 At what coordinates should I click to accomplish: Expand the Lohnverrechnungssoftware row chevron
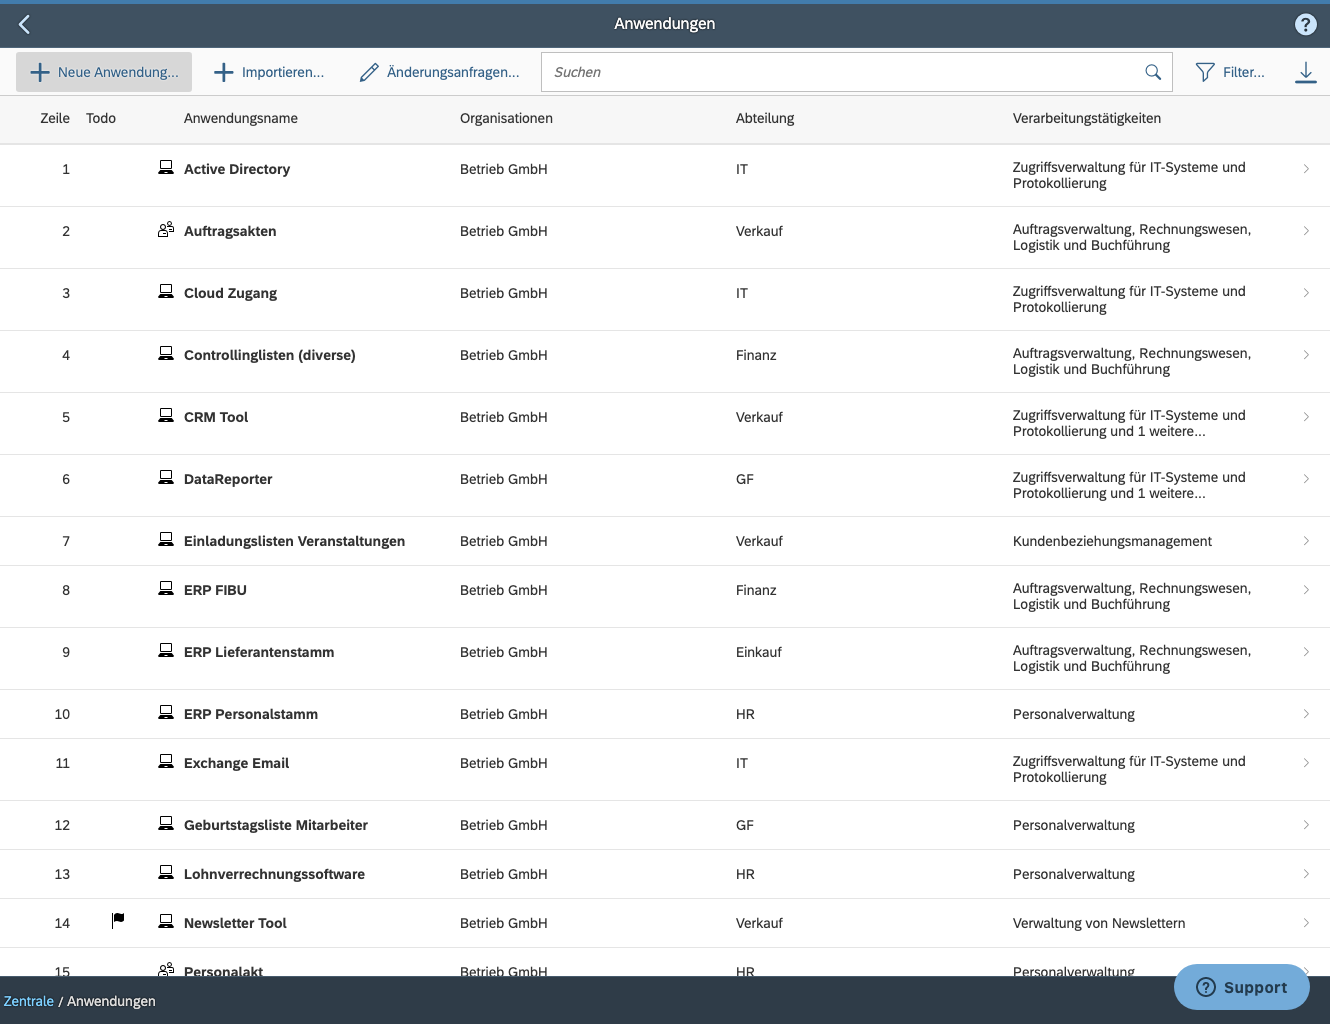point(1306,873)
